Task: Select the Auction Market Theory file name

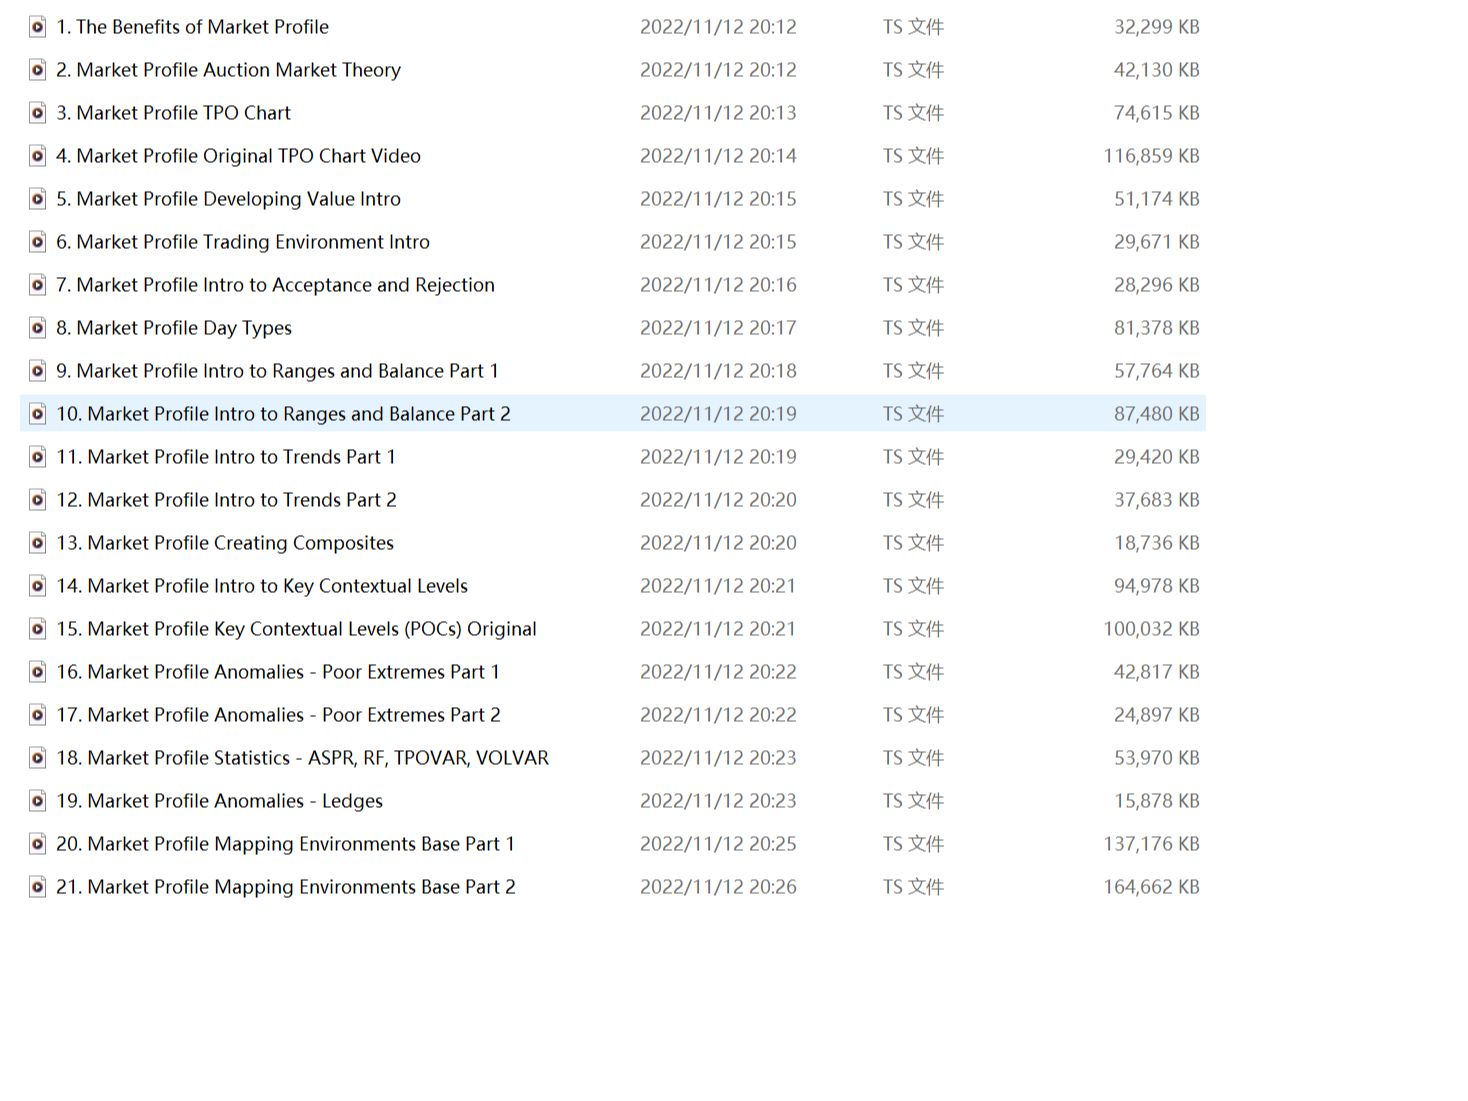Action: [228, 70]
